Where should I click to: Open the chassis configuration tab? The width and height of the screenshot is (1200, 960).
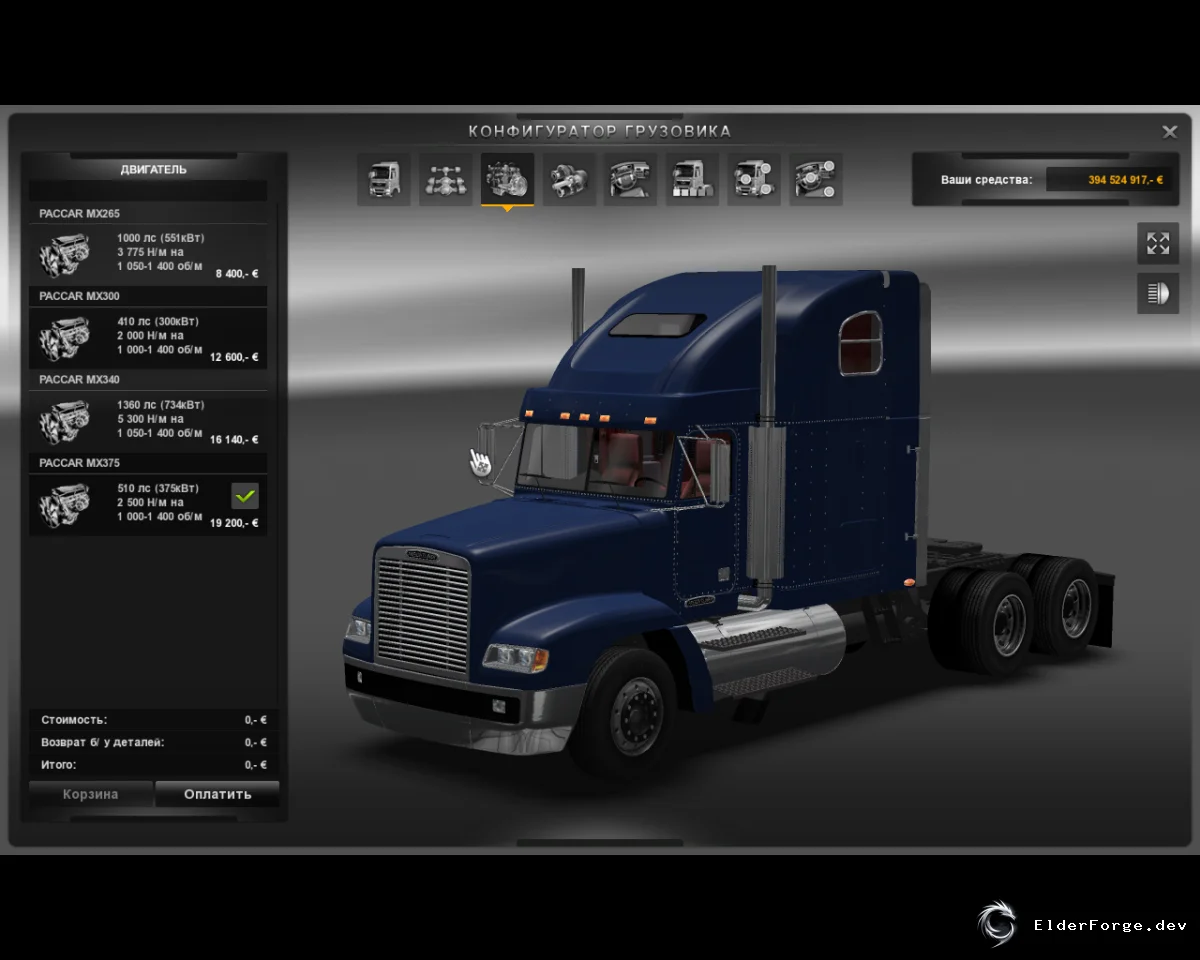pyautogui.click(x=446, y=180)
